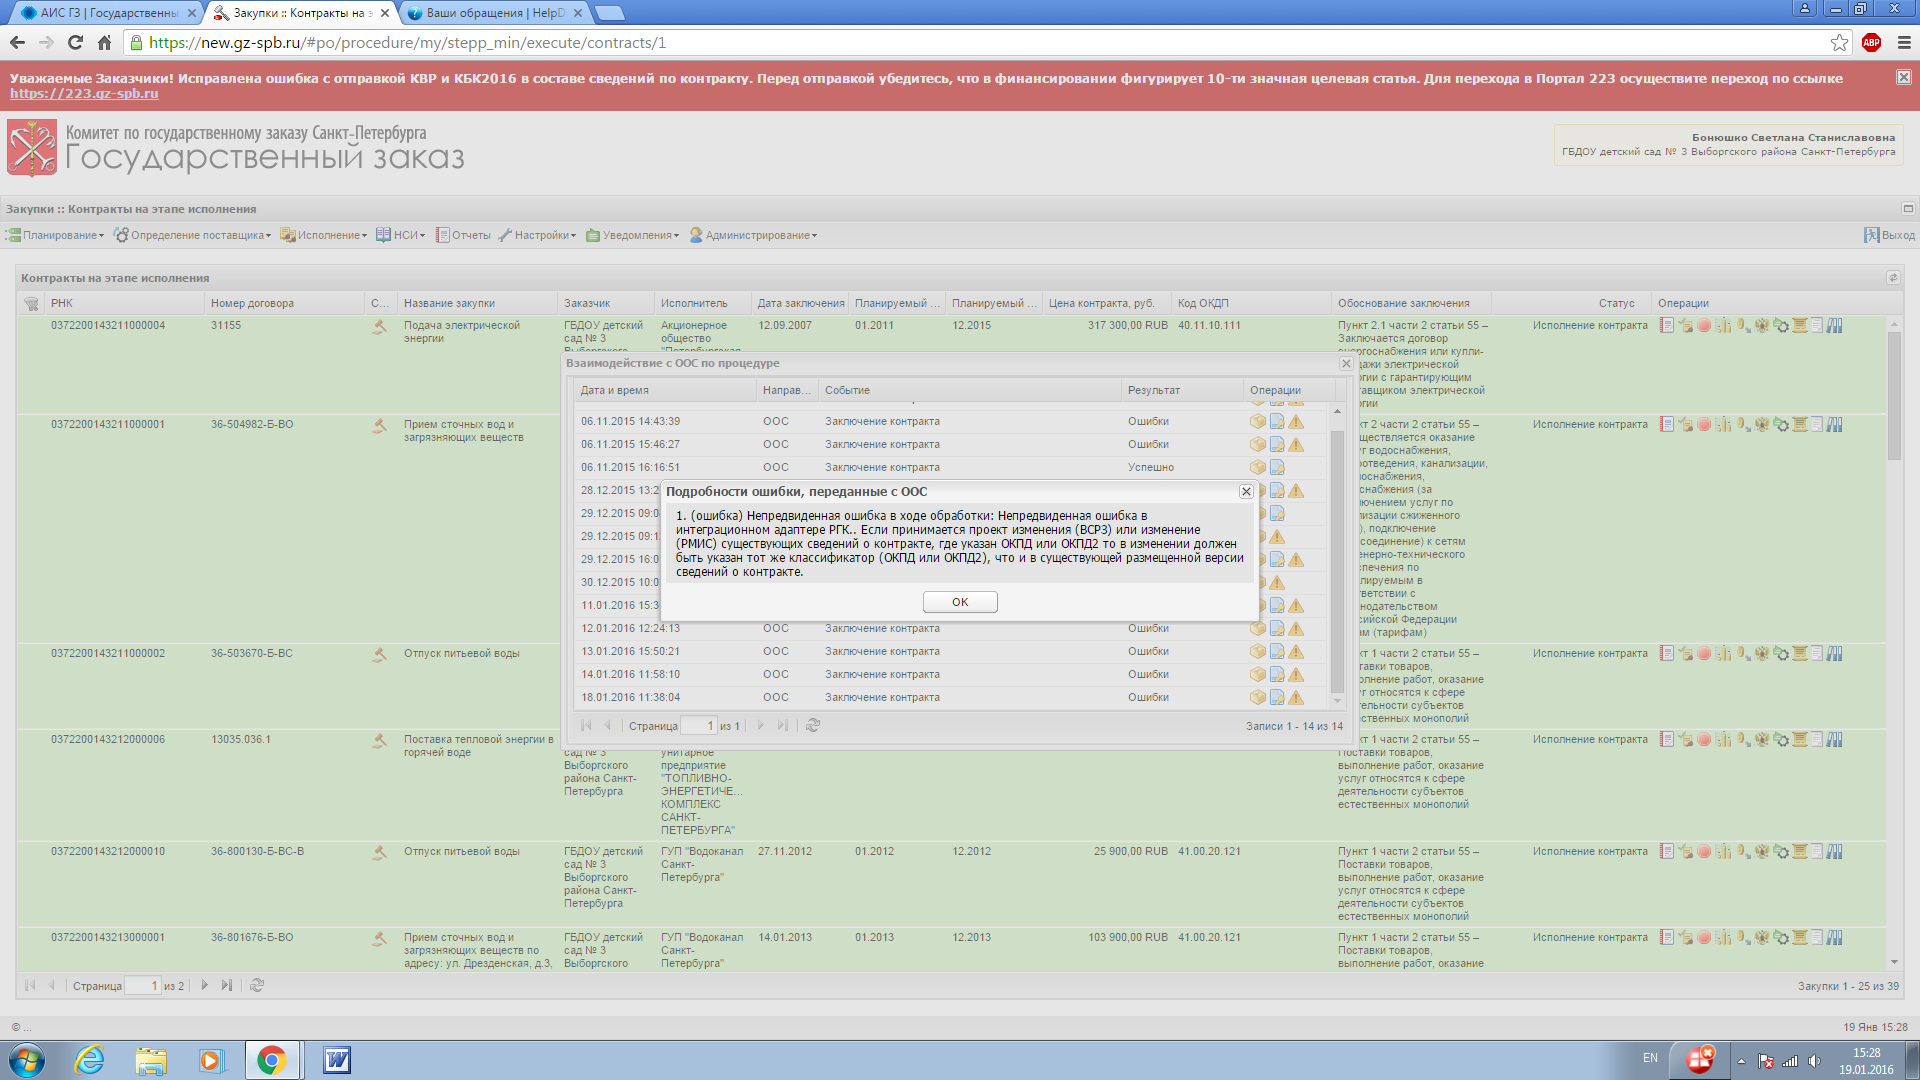The height and width of the screenshot is (1080, 1920).
Task: Refresh the OOC interaction event list
Action: click(x=813, y=726)
